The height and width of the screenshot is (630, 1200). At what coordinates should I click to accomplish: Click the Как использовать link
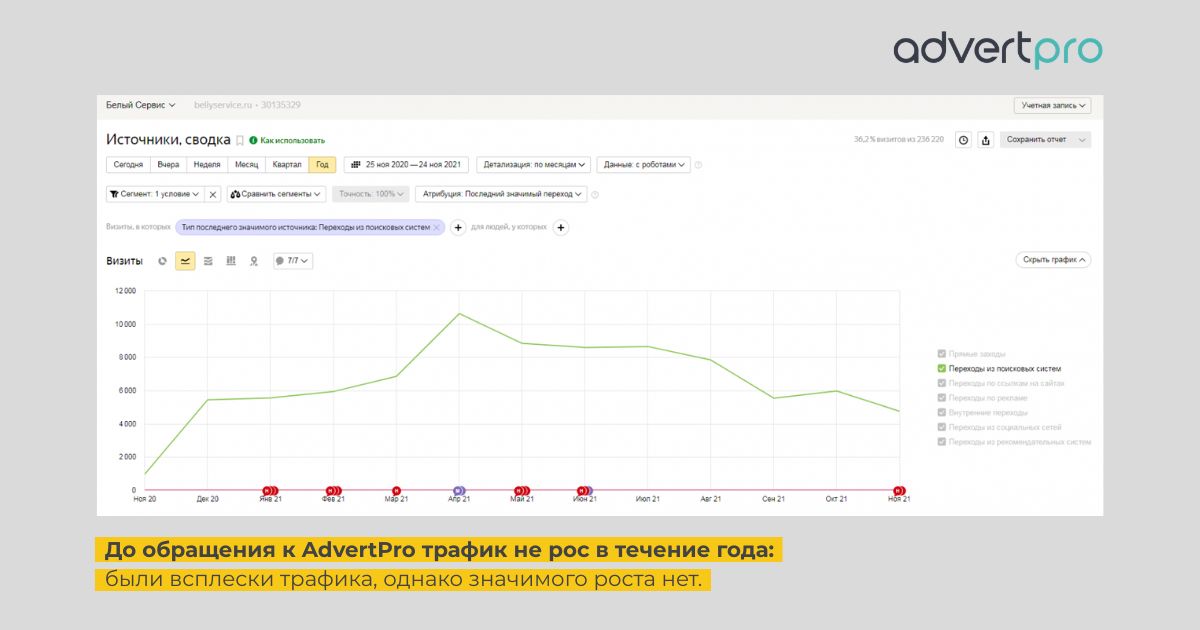click(x=292, y=141)
